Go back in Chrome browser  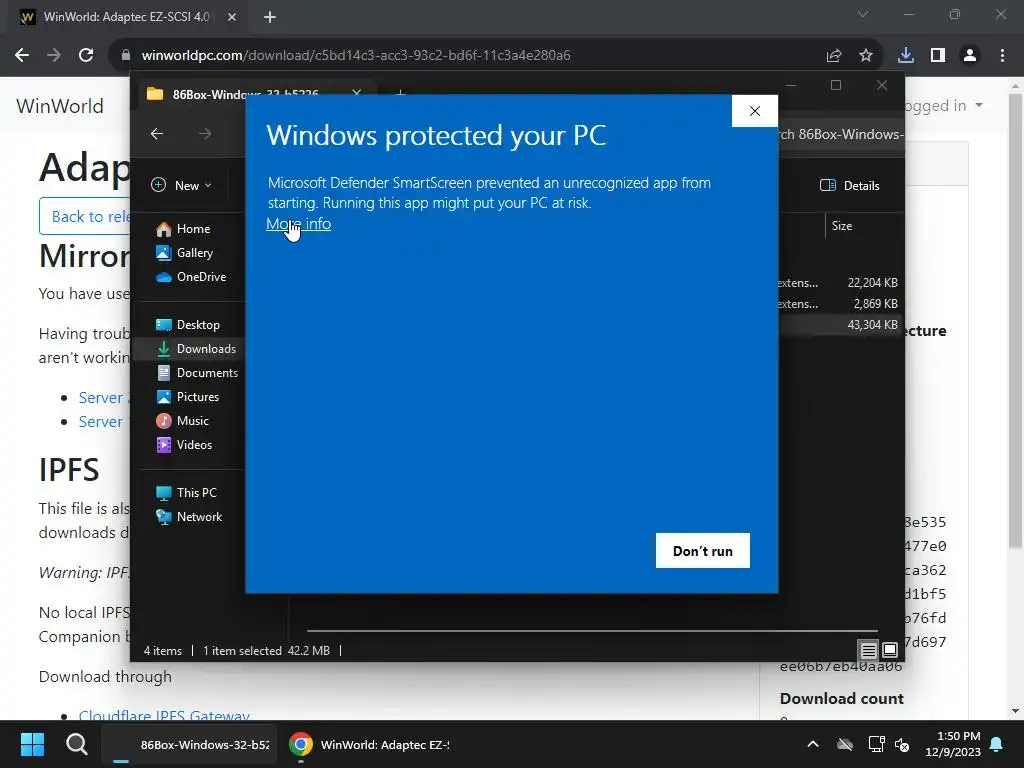22,56
